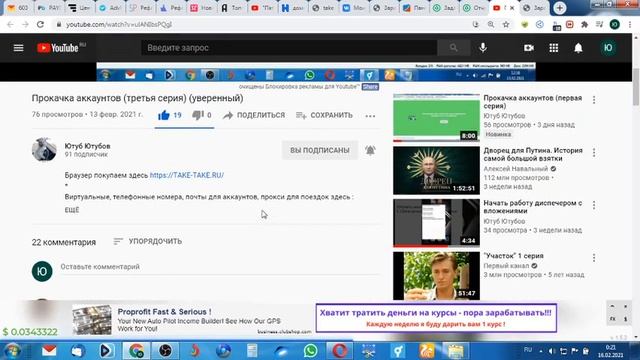Open the Create video camera icon
The height and width of the screenshot is (360, 640).
pos(529,48)
